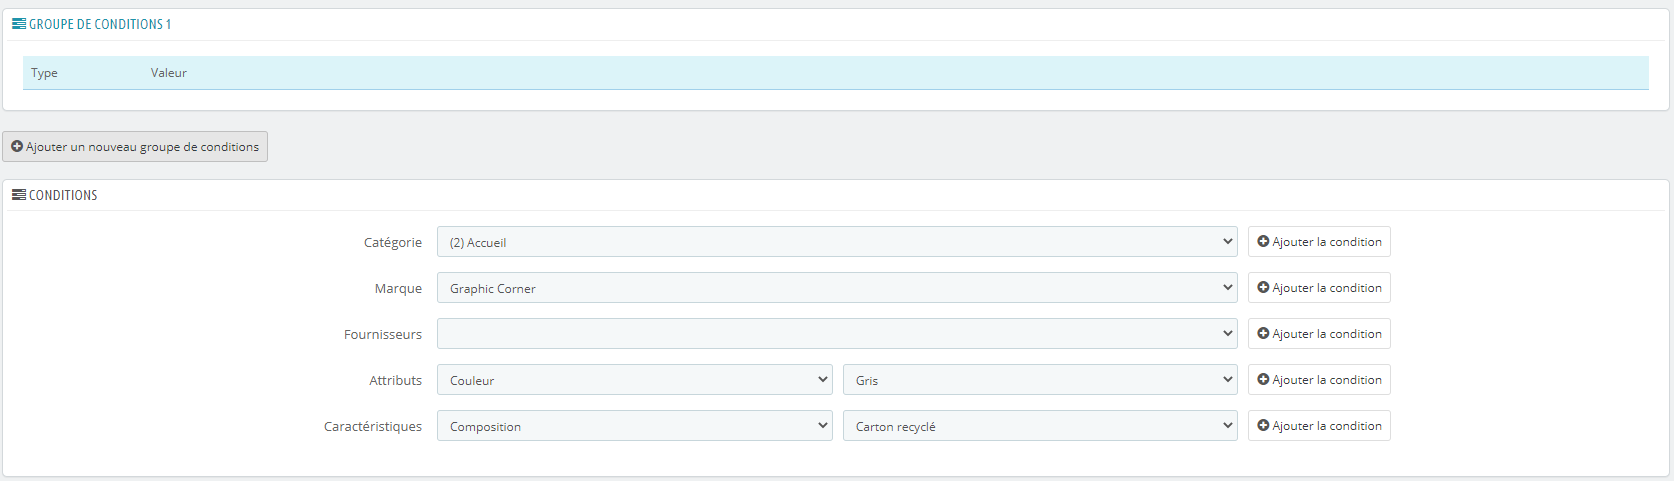Click the plus icon in the Marque row
The height and width of the screenshot is (481, 1674).
click(1263, 287)
